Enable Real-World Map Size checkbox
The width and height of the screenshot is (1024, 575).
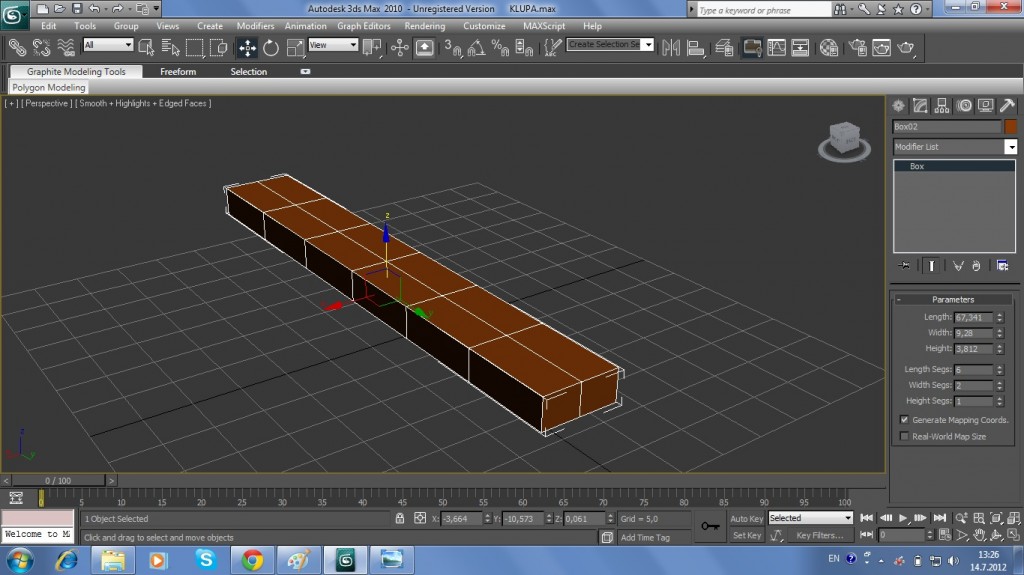pos(904,436)
